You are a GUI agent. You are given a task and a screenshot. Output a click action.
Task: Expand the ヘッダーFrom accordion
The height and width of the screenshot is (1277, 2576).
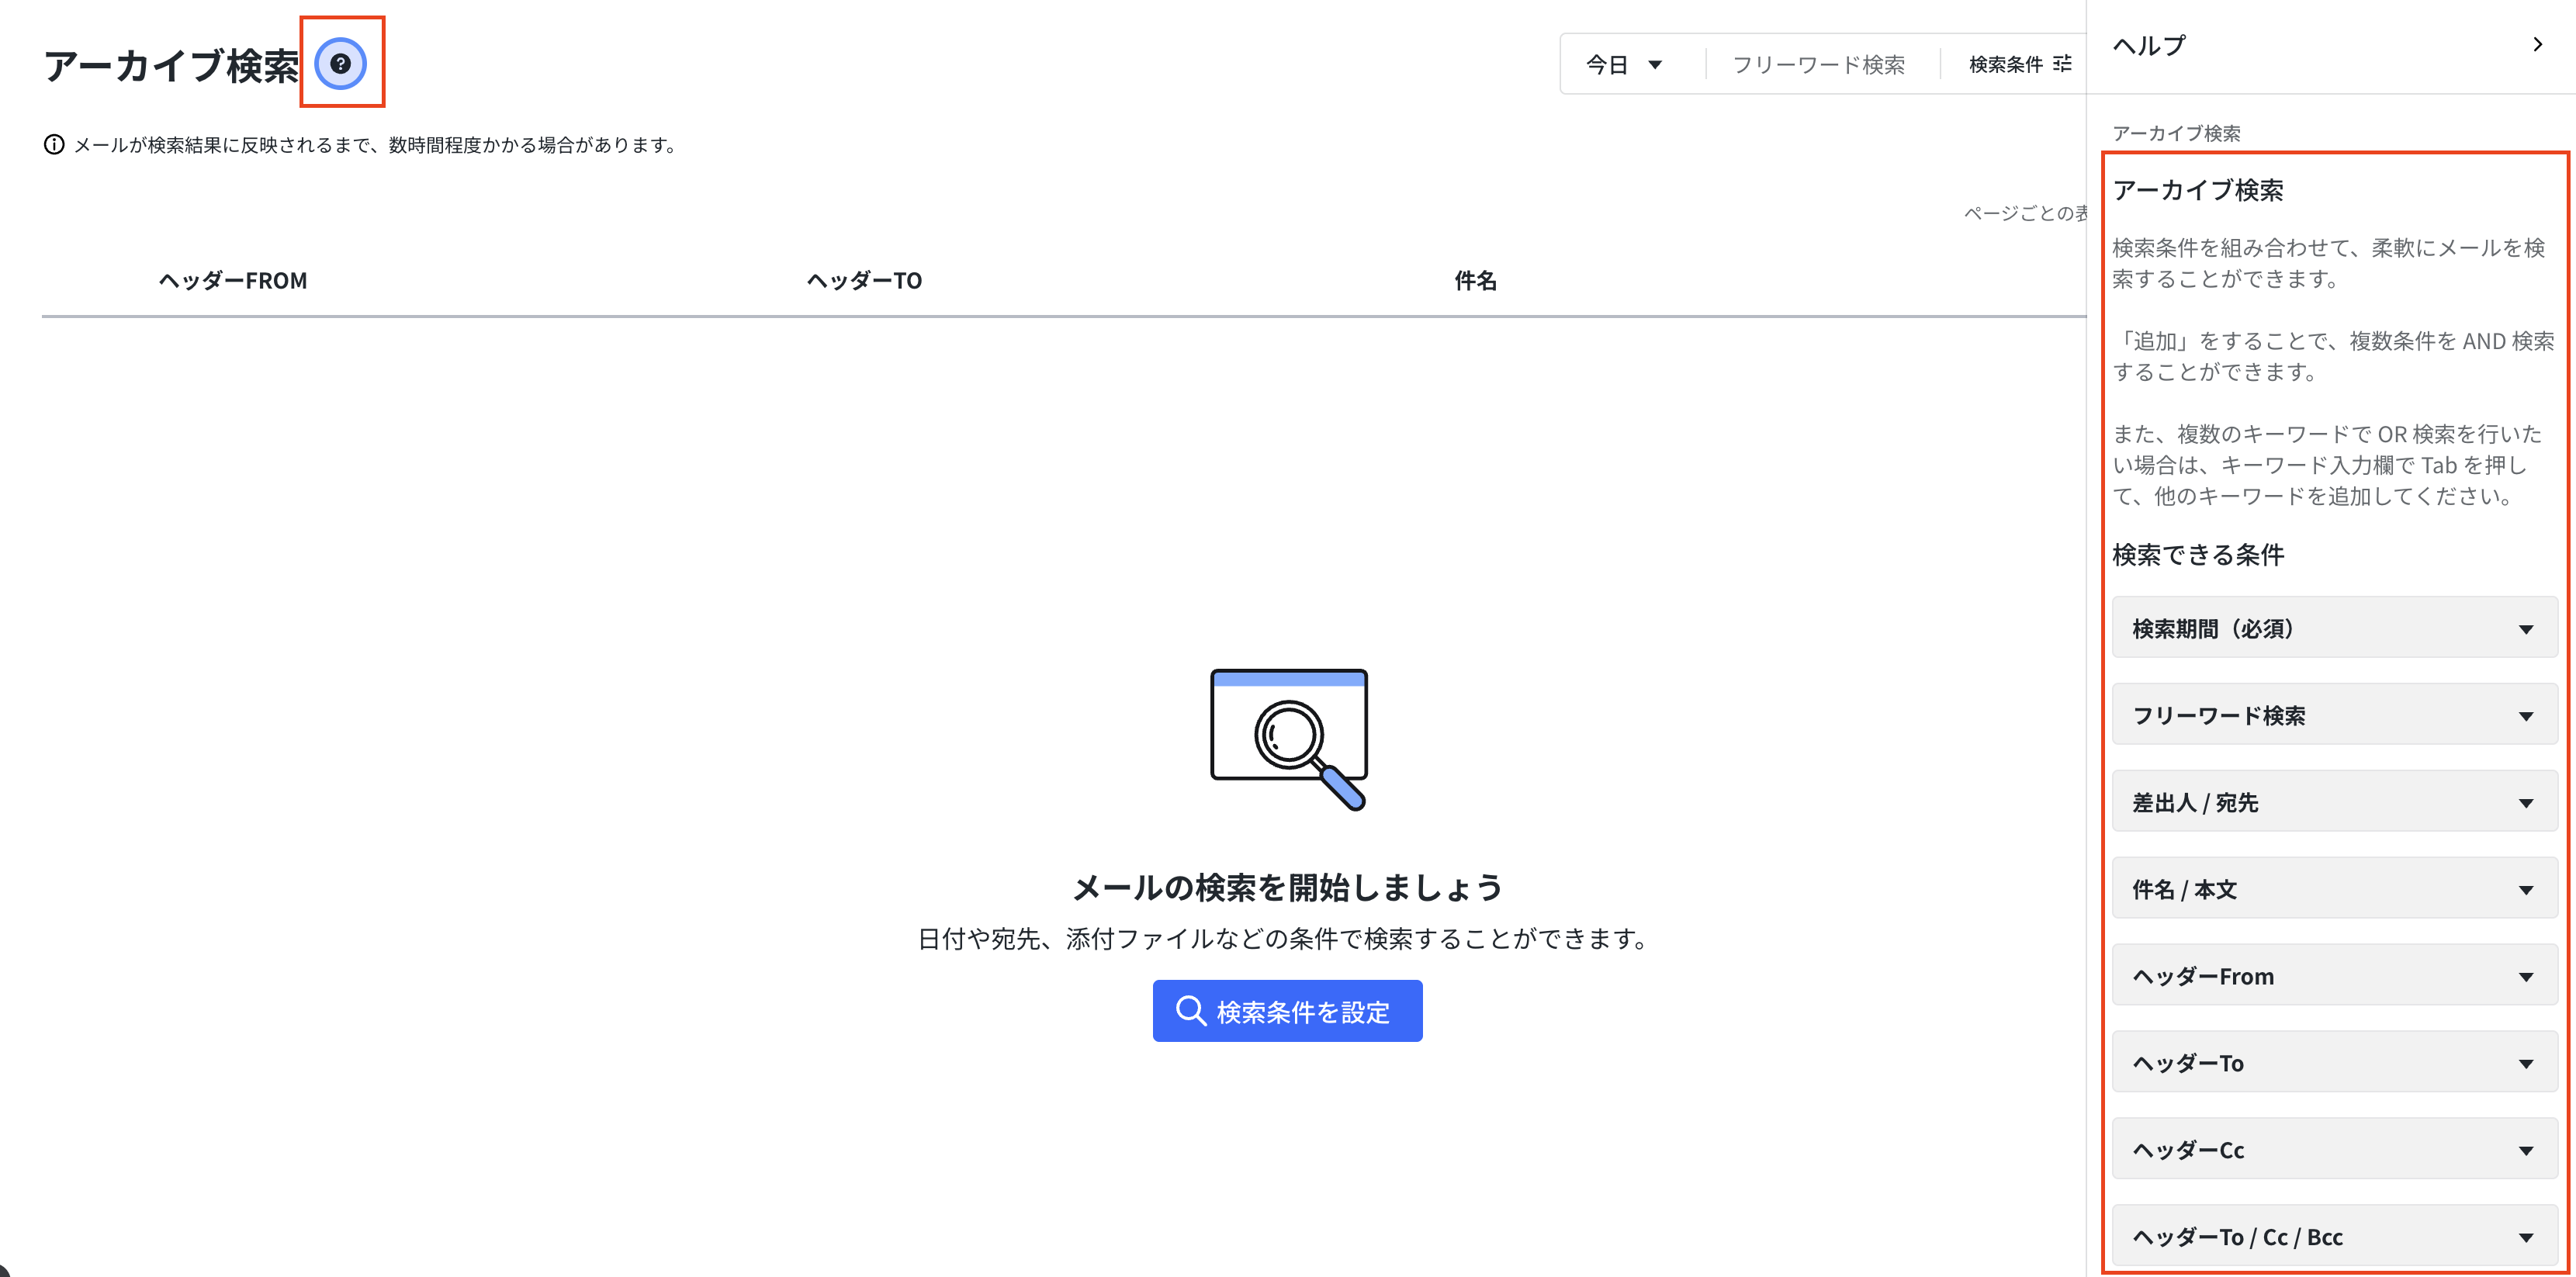click(2334, 976)
